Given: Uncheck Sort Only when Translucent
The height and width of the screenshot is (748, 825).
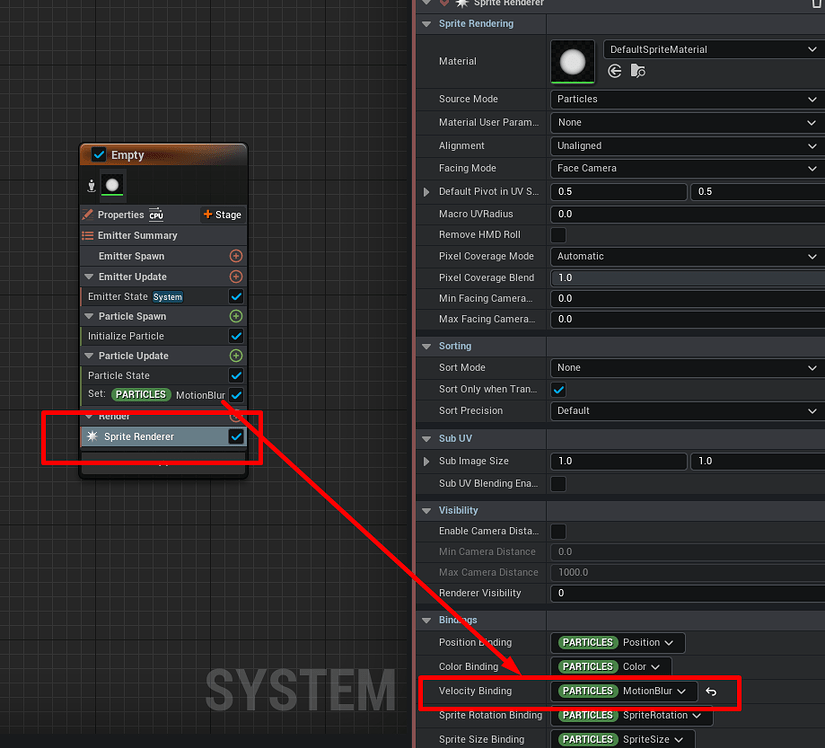Looking at the screenshot, I should [x=559, y=389].
